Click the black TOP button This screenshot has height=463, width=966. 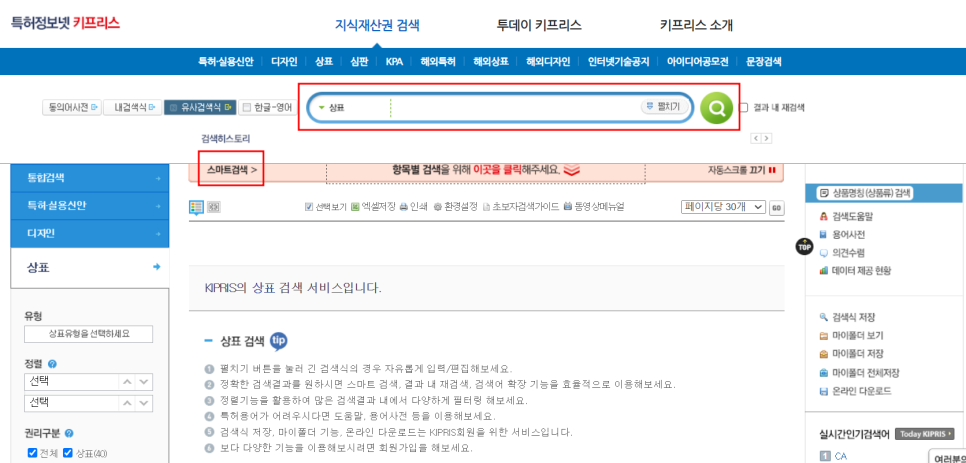(804, 246)
